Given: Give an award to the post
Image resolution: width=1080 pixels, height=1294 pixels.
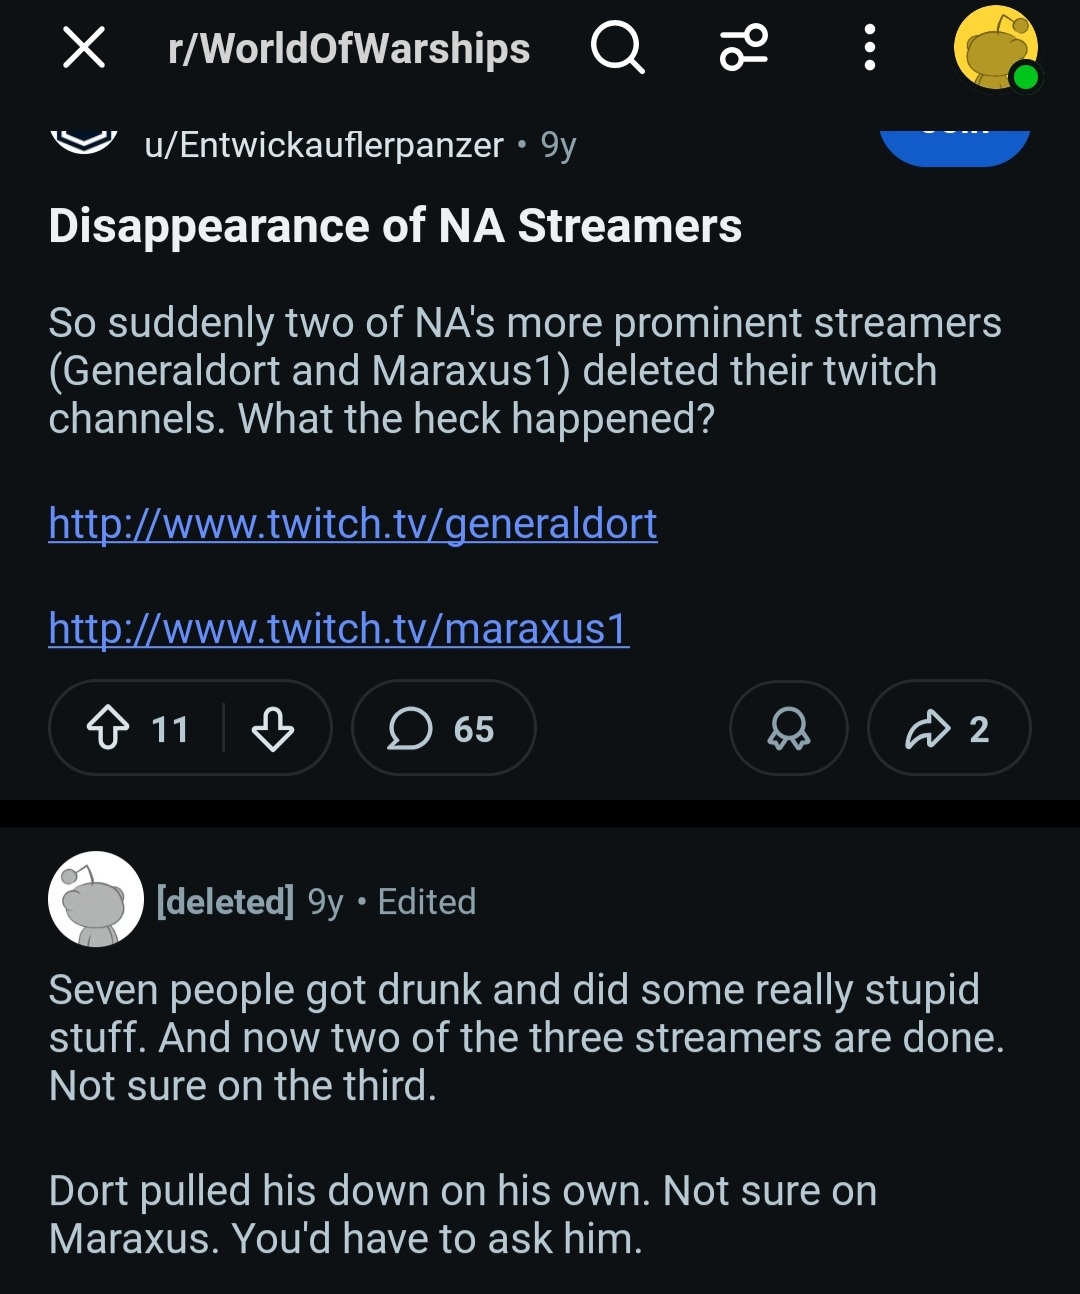Looking at the screenshot, I should 788,728.
